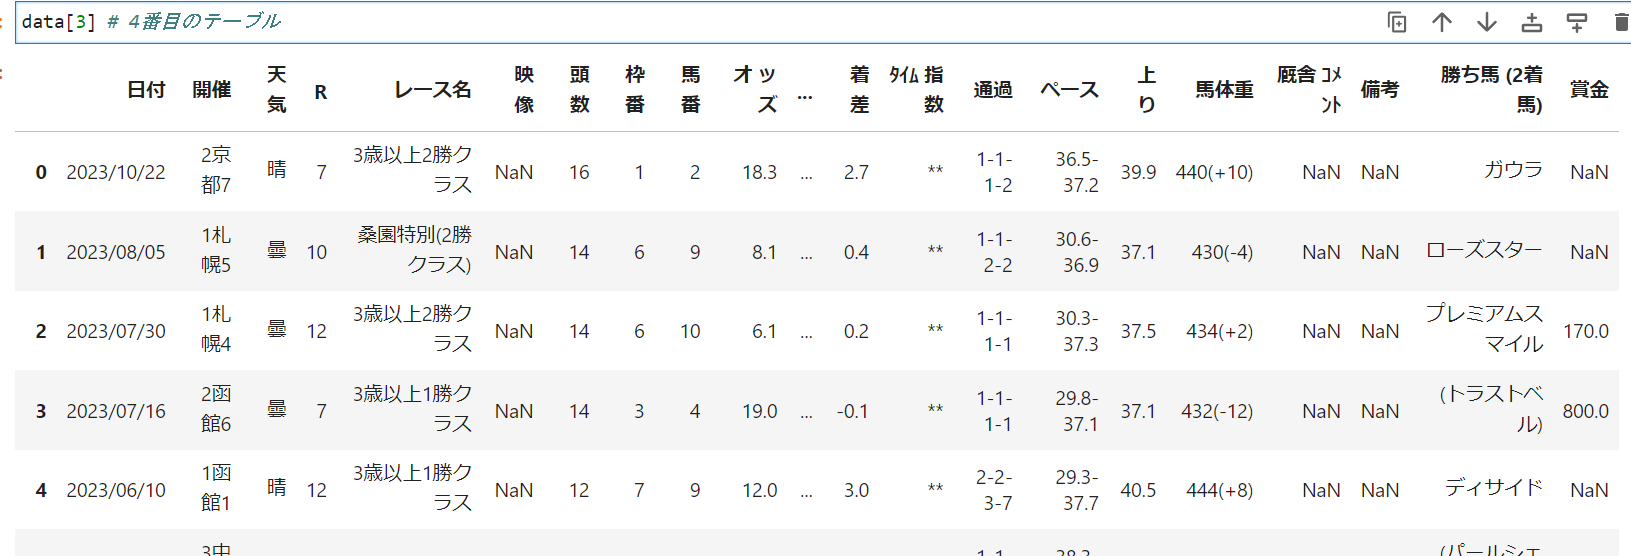
Task: Select the horse weight cell 432(-12)
Action: coord(1216,411)
